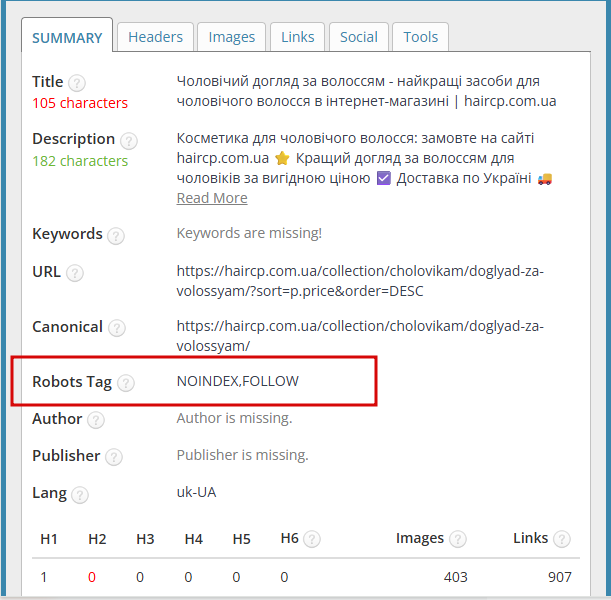The image size is (611, 600).
Task: Click the H6 column header label
Action: [290, 538]
